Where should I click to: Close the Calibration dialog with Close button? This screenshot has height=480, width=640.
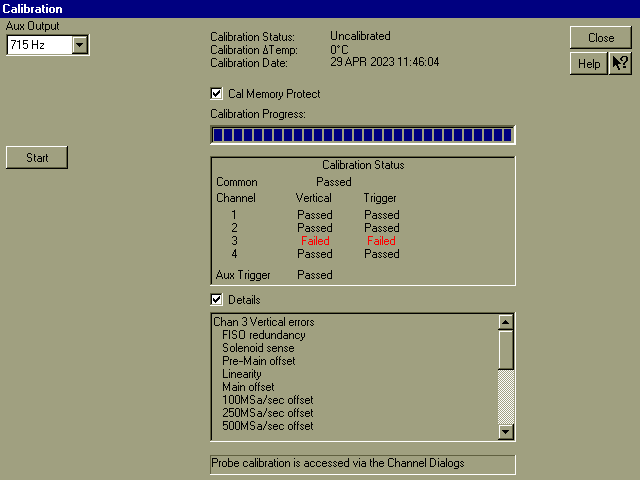point(600,38)
